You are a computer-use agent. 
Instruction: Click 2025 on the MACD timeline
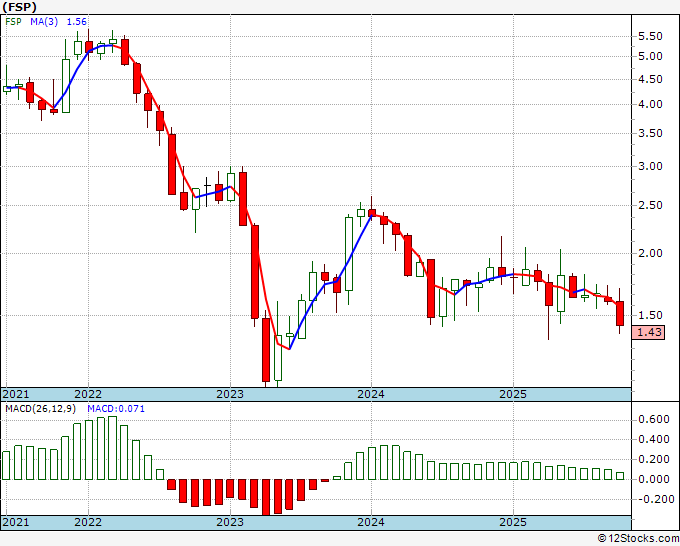coord(513,522)
